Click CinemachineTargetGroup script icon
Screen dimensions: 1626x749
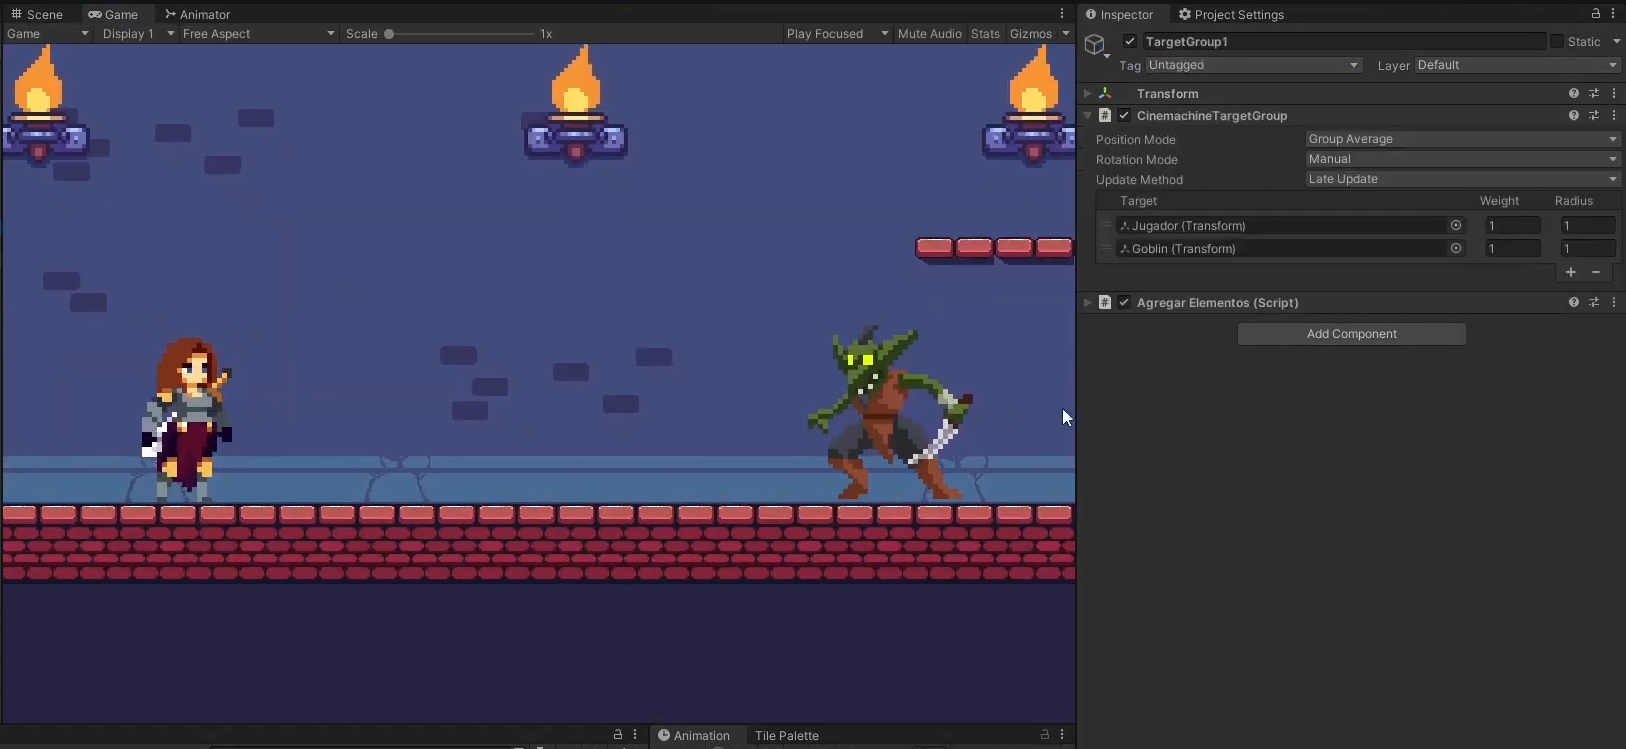1105,115
